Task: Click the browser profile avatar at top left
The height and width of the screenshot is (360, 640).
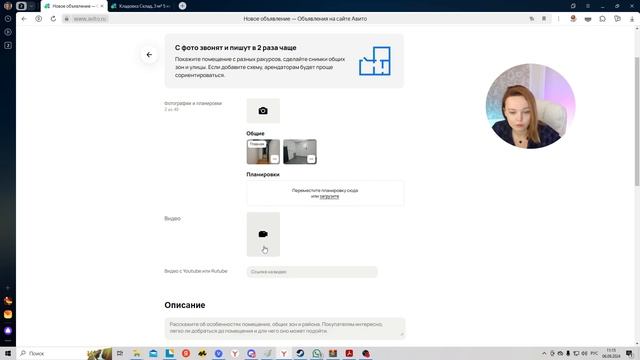Action: click(x=7, y=6)
